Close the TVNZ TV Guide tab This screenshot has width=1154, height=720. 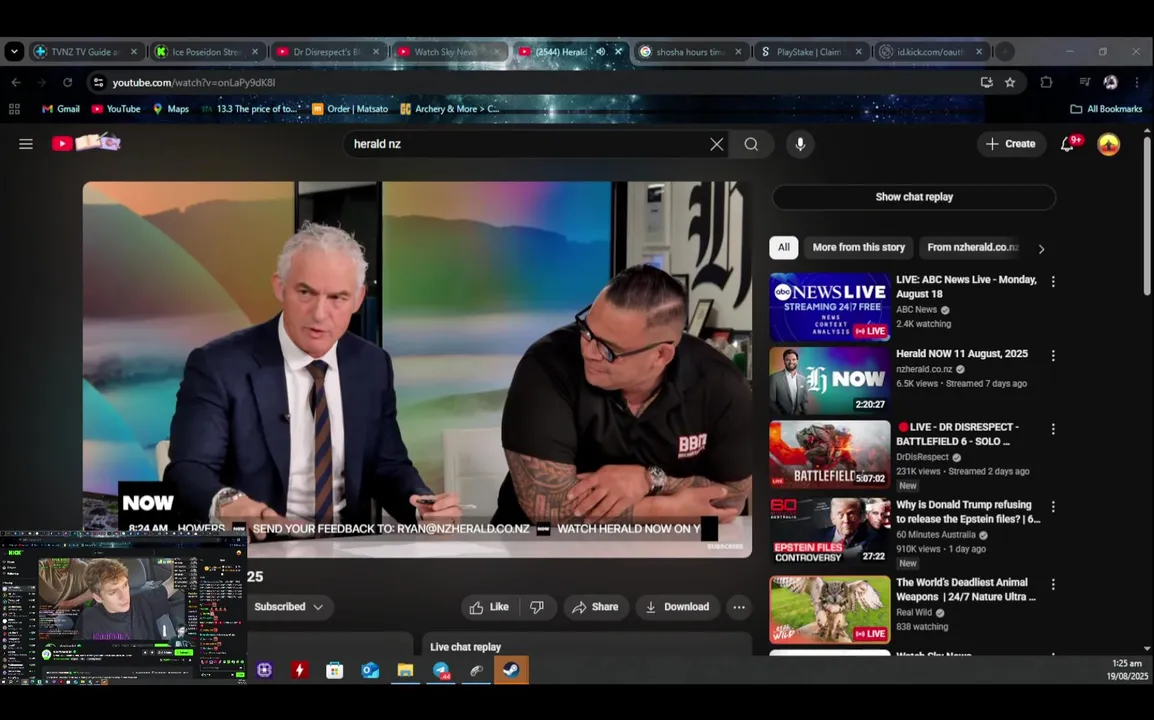click(134, 52)
